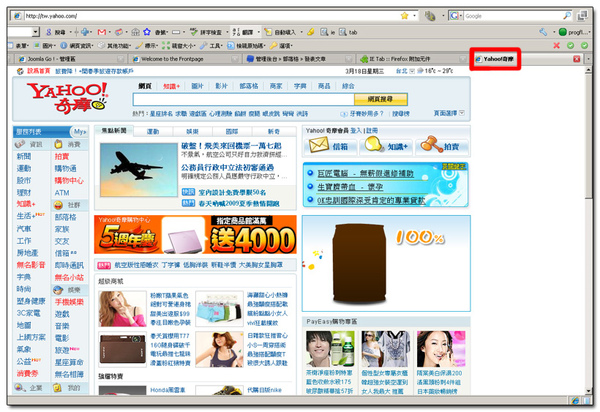Click the IE engine icon in status bar
The height and width of the screenshot is (412, 600).
click(x=575, y=401)
